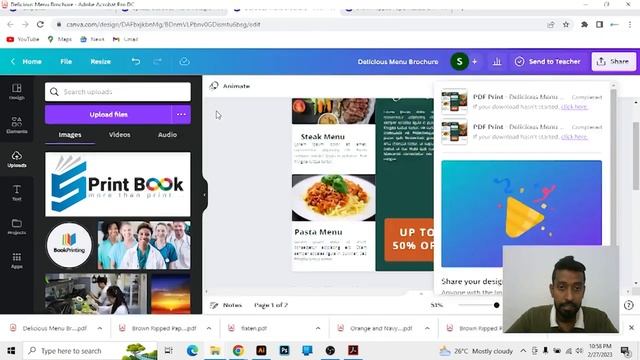
Task: Close the downloads bar
Action: click(x=631, y=328)
